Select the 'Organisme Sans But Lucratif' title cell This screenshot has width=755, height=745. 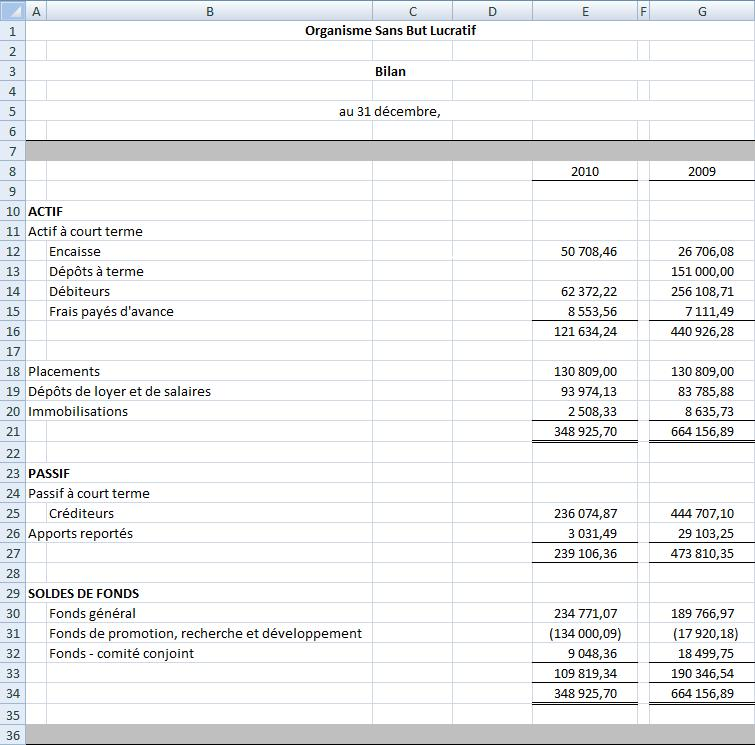click(390, 30)
